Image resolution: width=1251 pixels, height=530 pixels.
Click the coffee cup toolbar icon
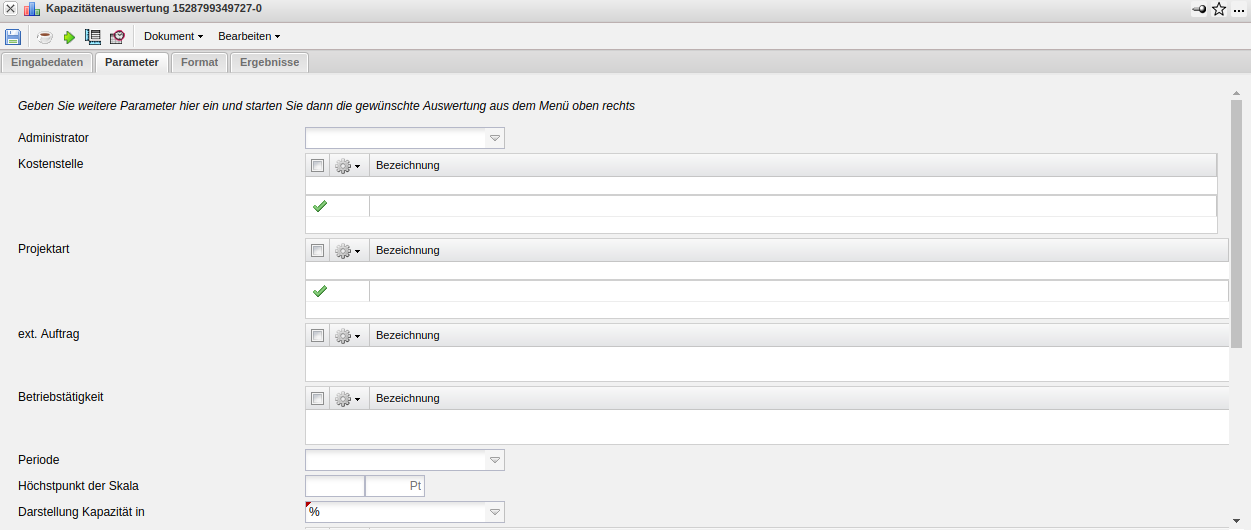[x=45, y=37]
